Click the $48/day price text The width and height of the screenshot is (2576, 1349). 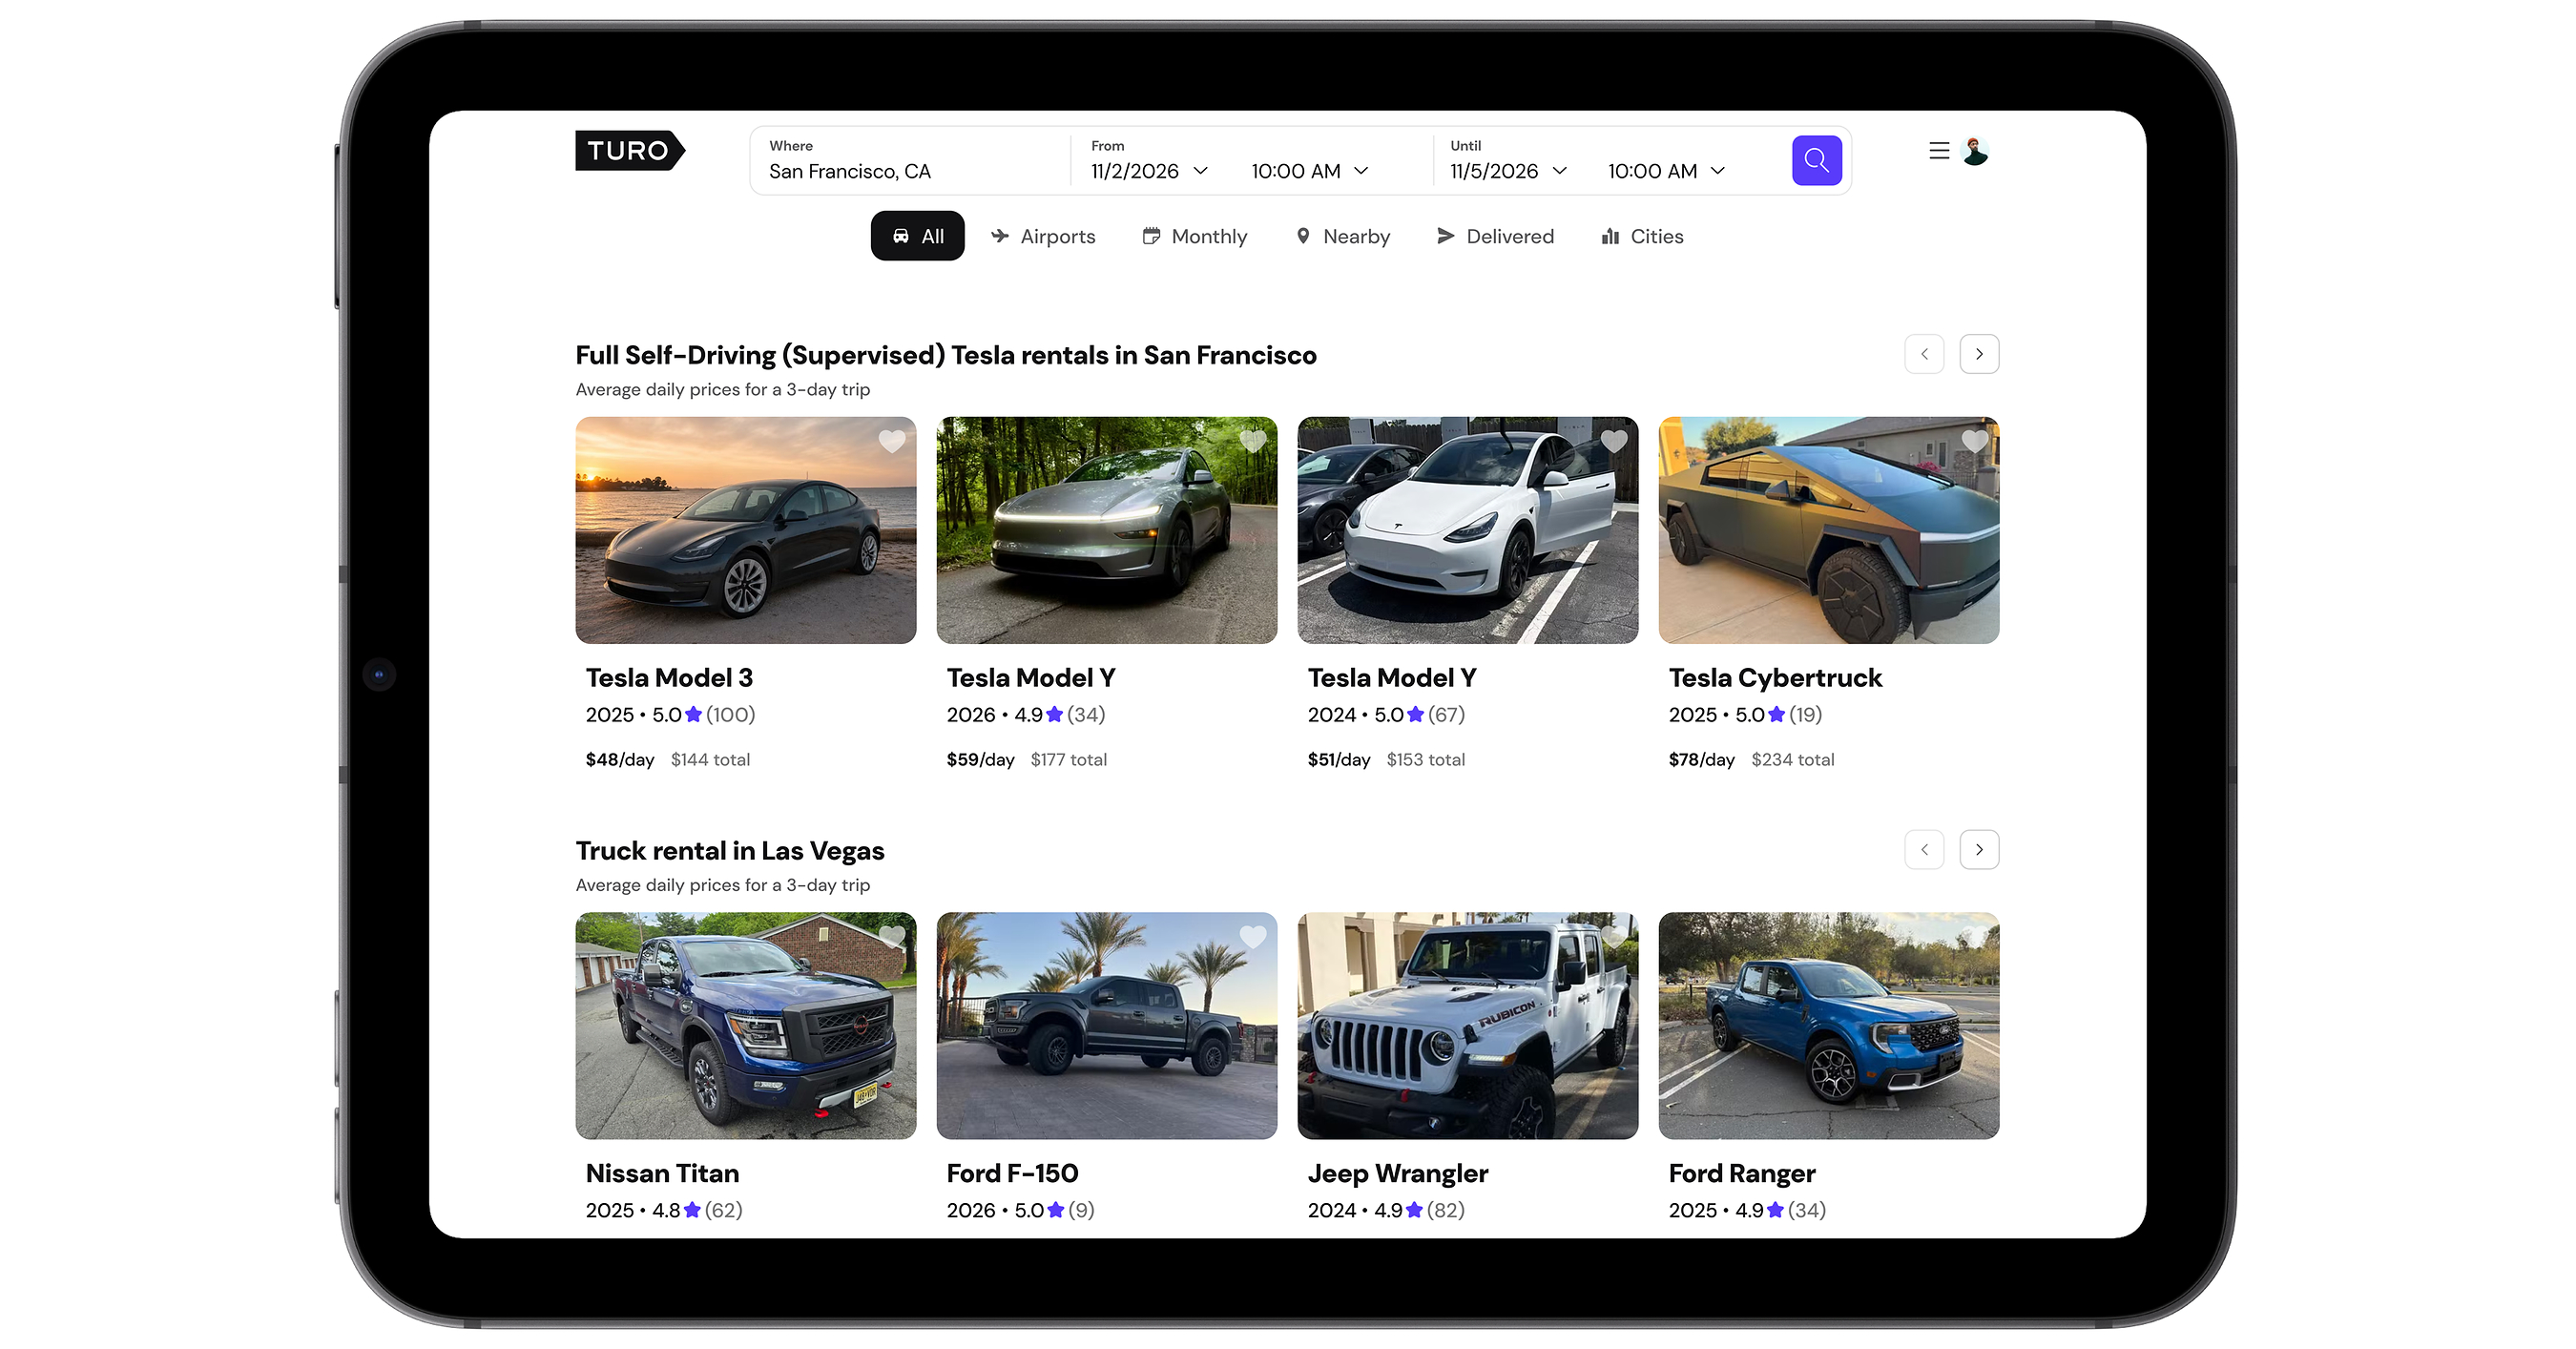click(x=620, y=760)
